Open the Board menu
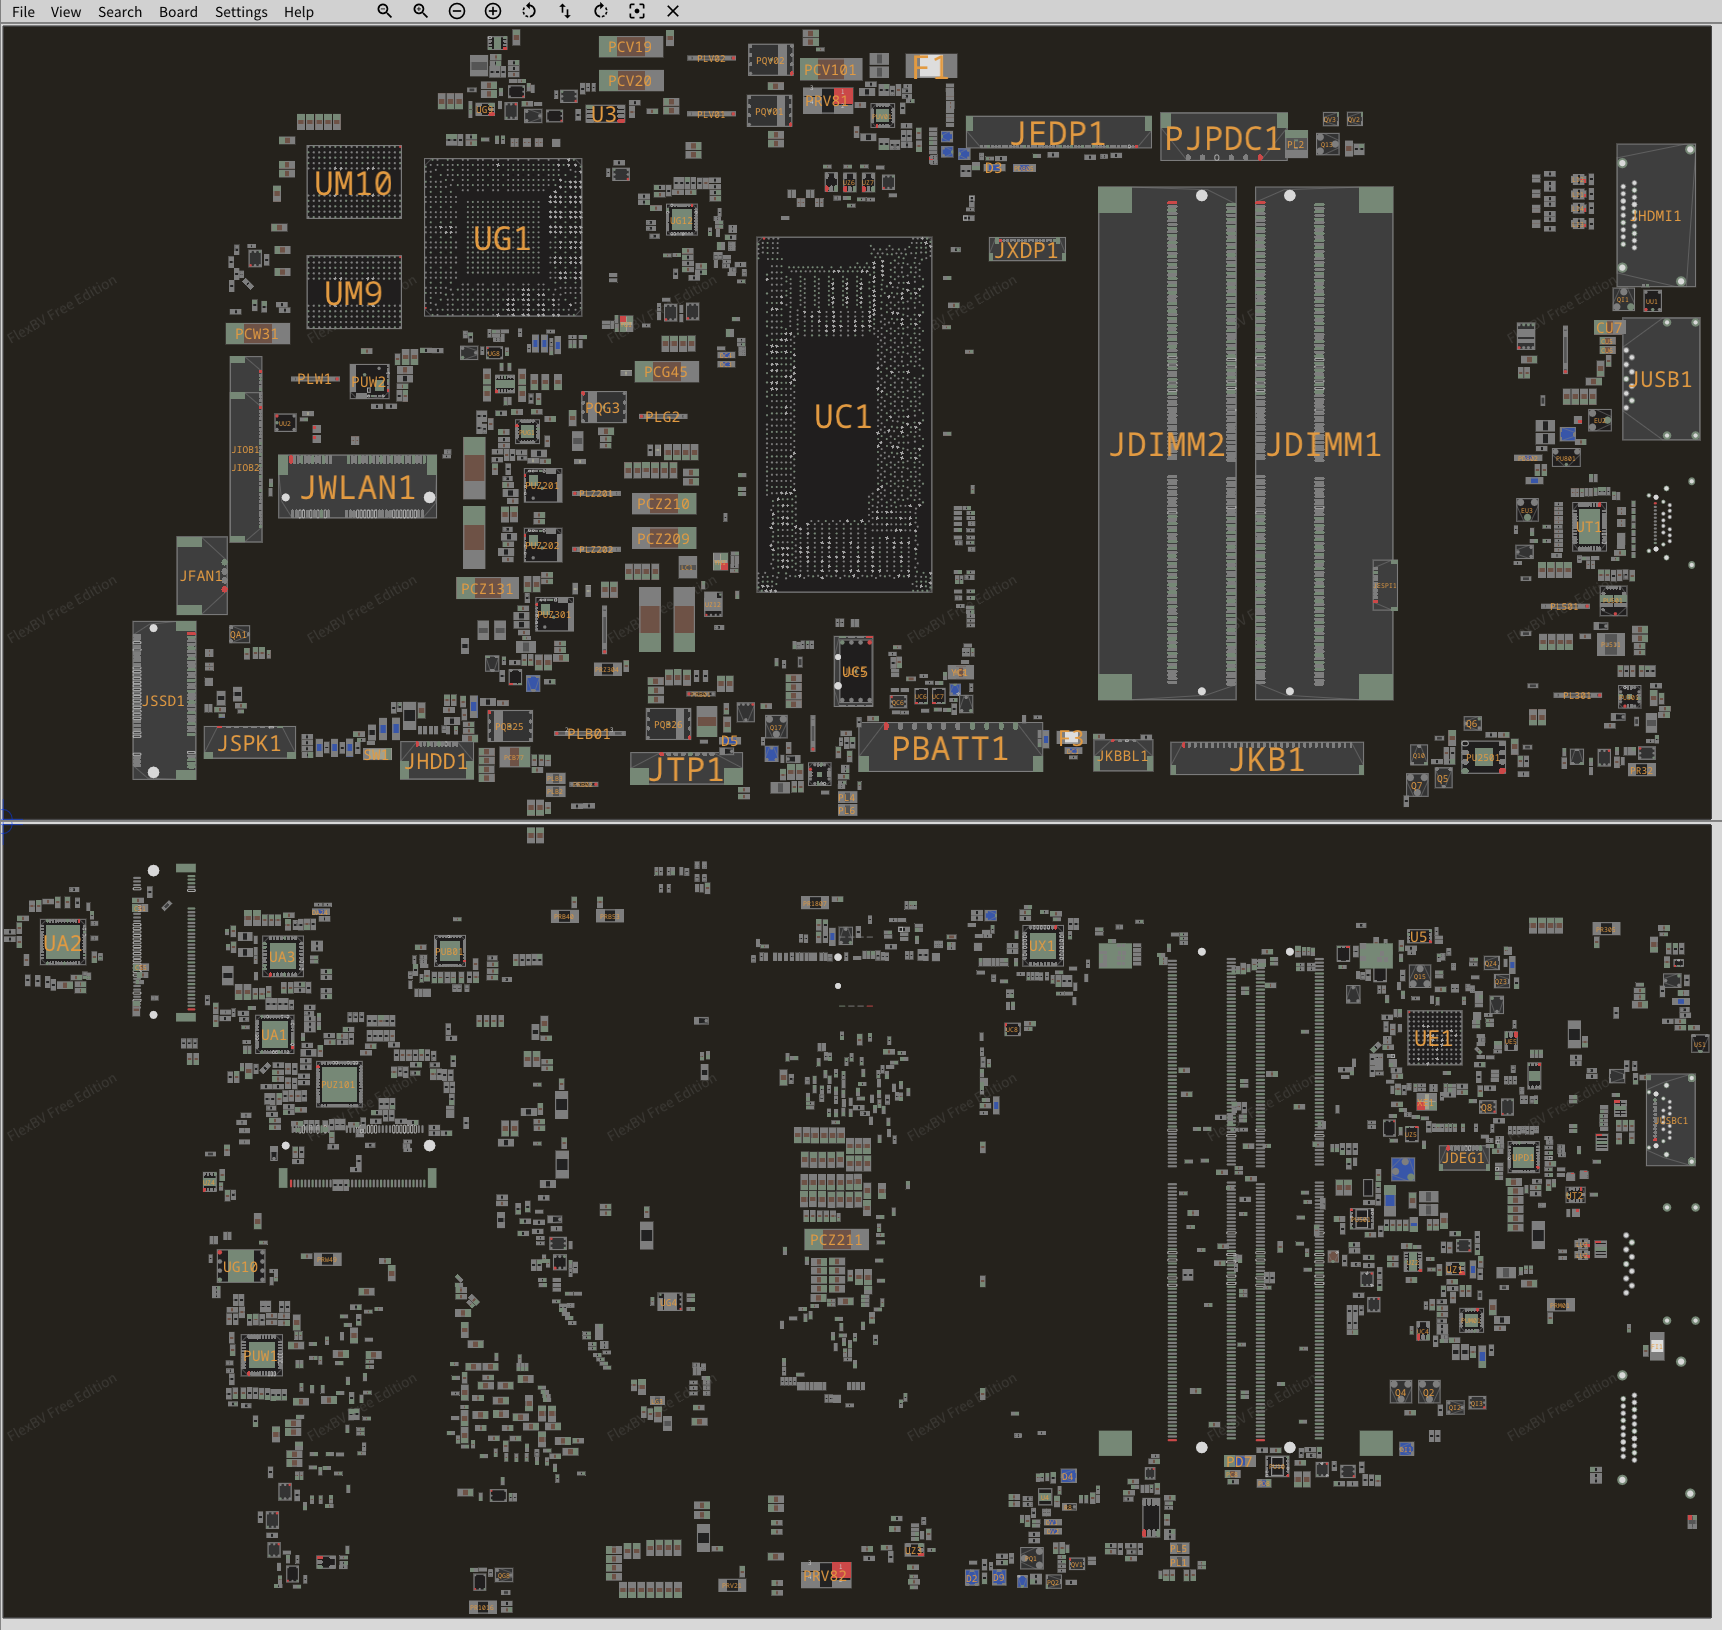Image resolution: width=1722 pixels, height=1630 pixels. pos(178,12)
